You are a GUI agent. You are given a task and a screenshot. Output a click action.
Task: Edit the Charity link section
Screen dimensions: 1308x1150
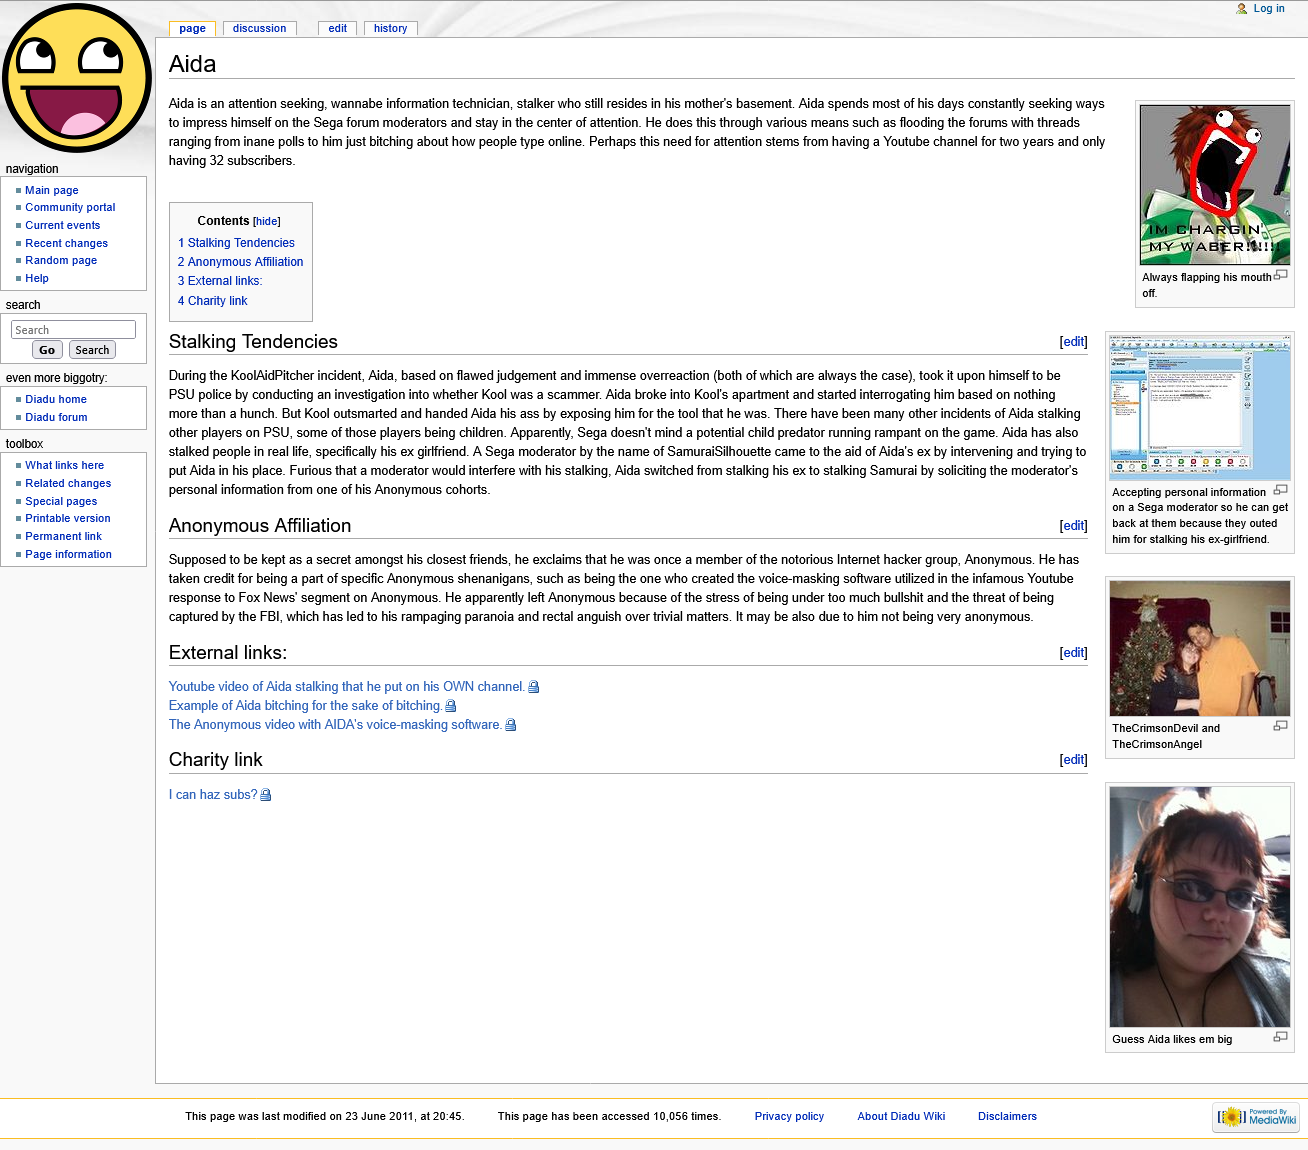click(x=1074, y=760)
